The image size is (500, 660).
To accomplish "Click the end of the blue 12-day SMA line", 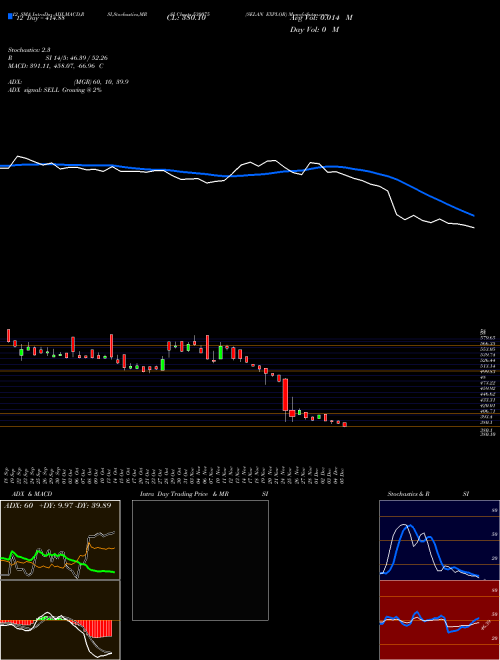I will 473,215.
